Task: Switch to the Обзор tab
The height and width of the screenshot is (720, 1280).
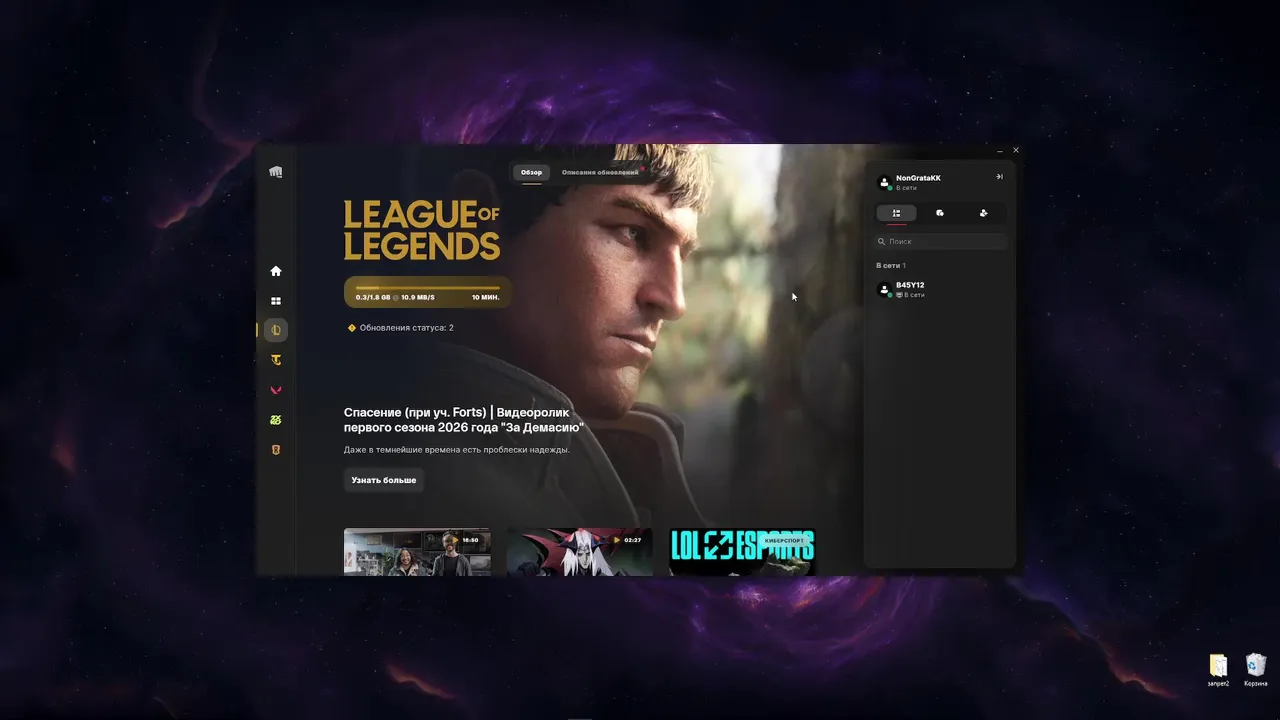Action: (532, 173)
